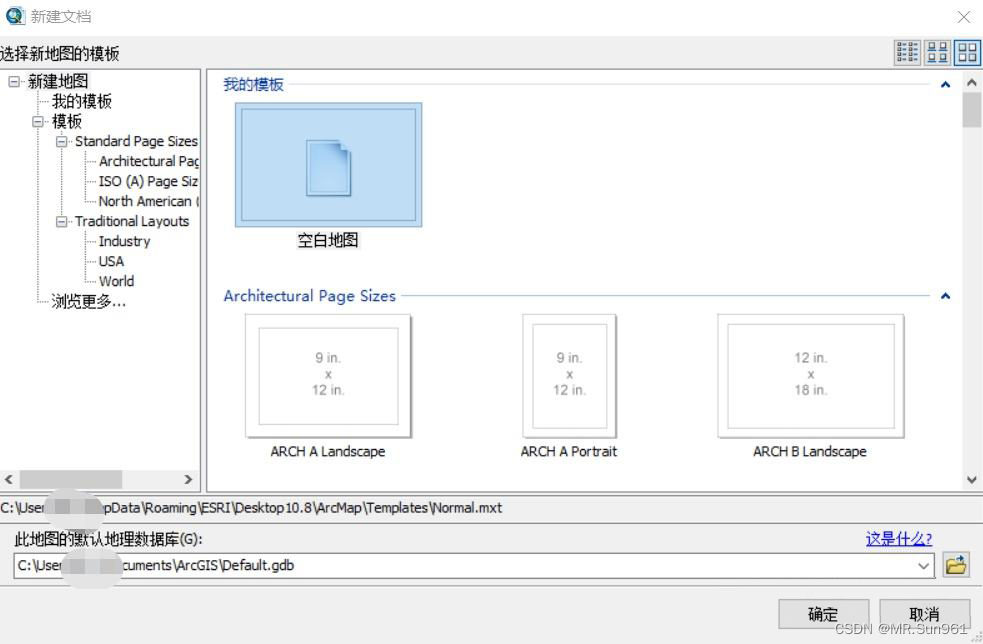Select the blank map template thumbnail
This screenshot has width=983, height=644.
329,165
